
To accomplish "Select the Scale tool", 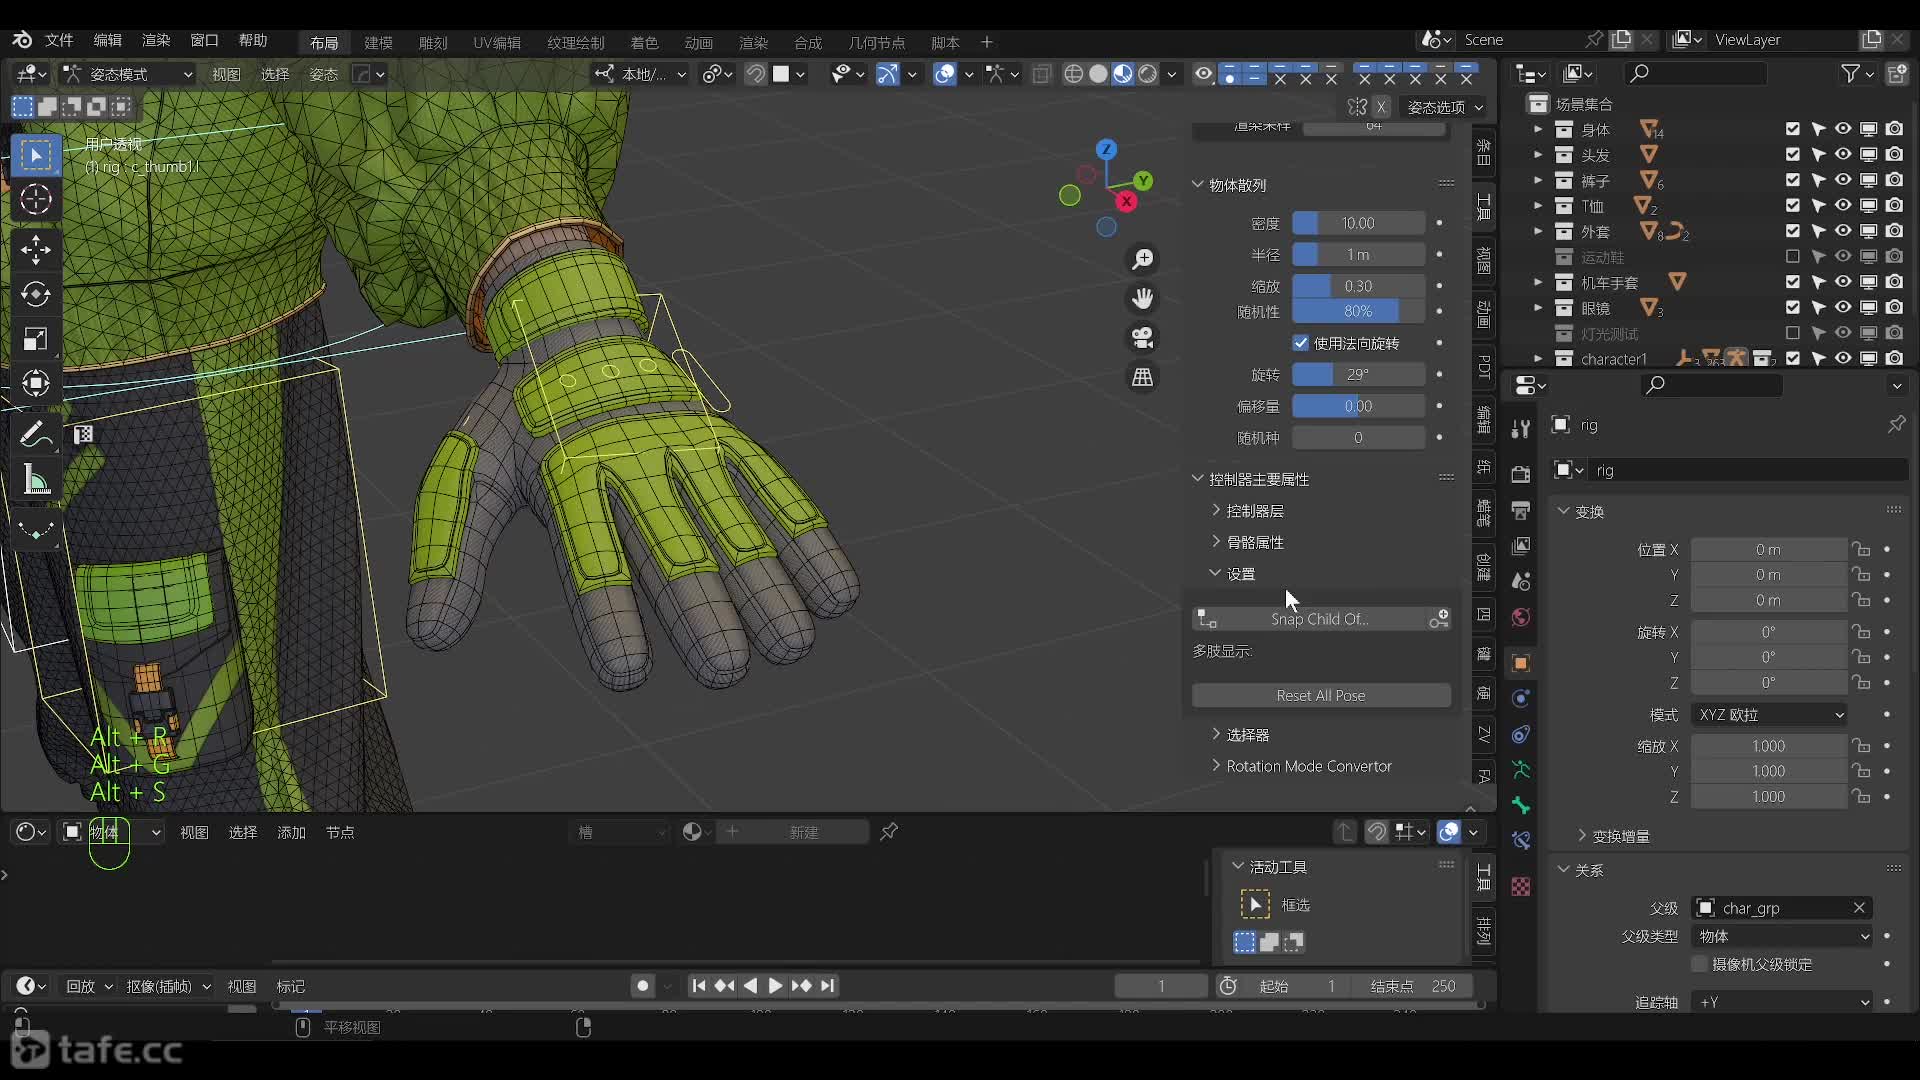I will click(x=36, y=339).
